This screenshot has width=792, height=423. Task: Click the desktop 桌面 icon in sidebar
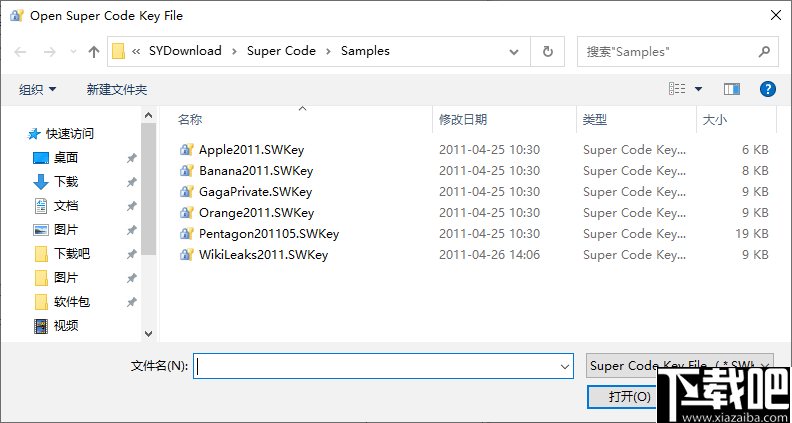click(x=40, y=158)
